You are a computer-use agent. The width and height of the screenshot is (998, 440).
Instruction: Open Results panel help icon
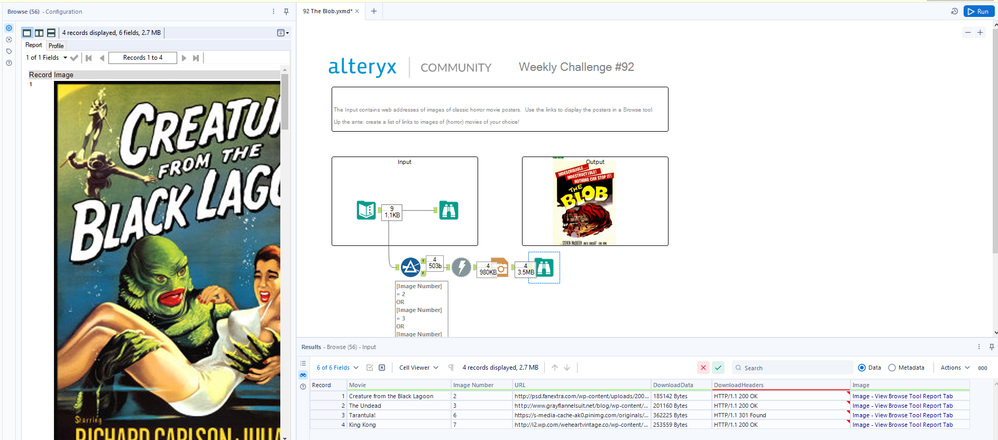[x=303, y=387]
